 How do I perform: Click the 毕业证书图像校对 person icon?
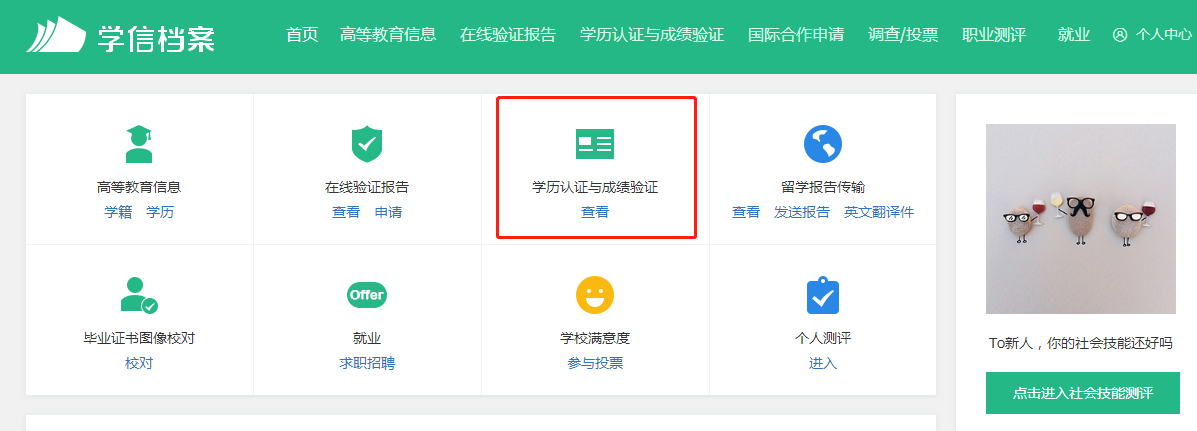(139, 296)
